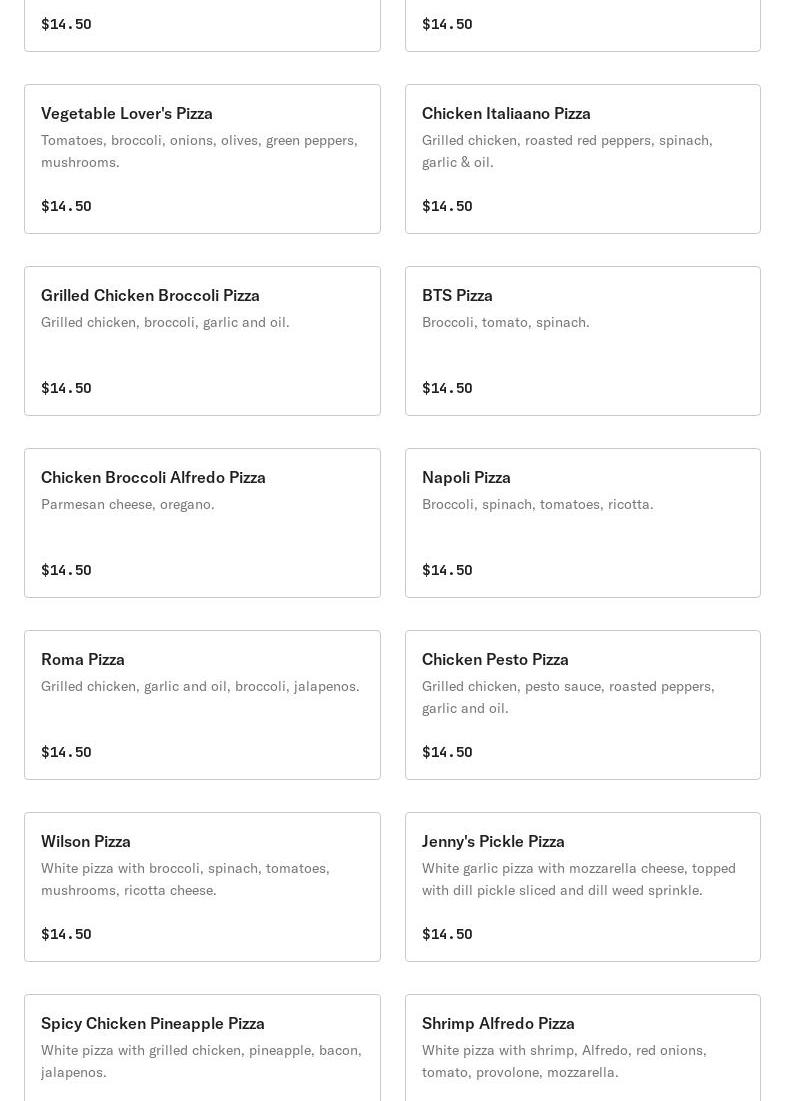Choose Grilled Chicken Broccoli Pizza

(202, 341)
